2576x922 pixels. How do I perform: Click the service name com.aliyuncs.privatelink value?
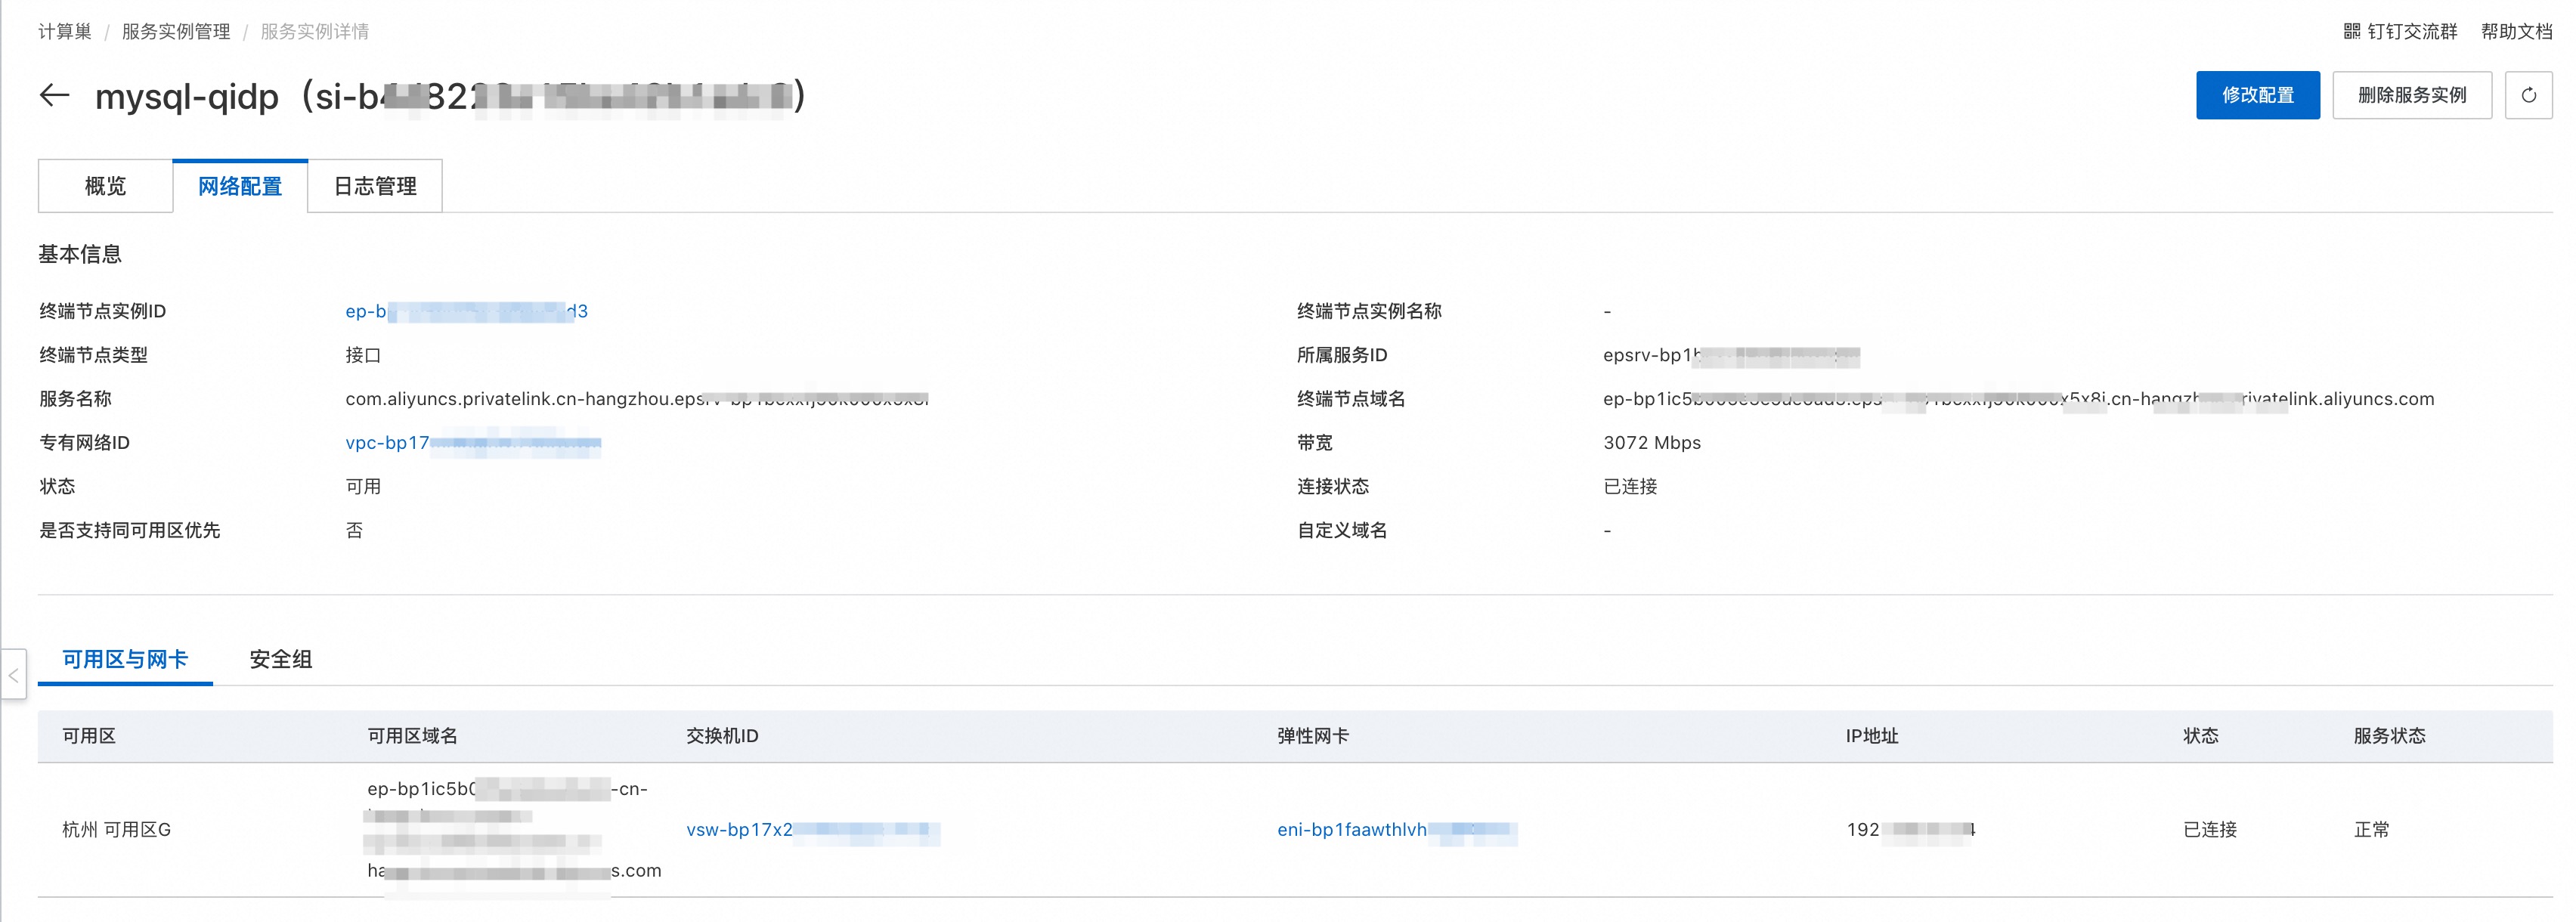pos(637,399)
